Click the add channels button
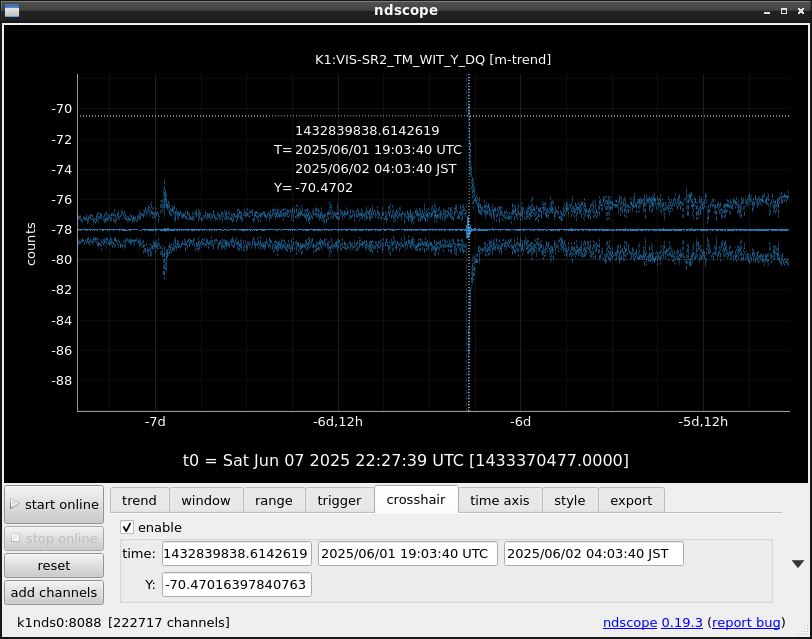Screen dimensions: 812x639 [x=54, y=592]
